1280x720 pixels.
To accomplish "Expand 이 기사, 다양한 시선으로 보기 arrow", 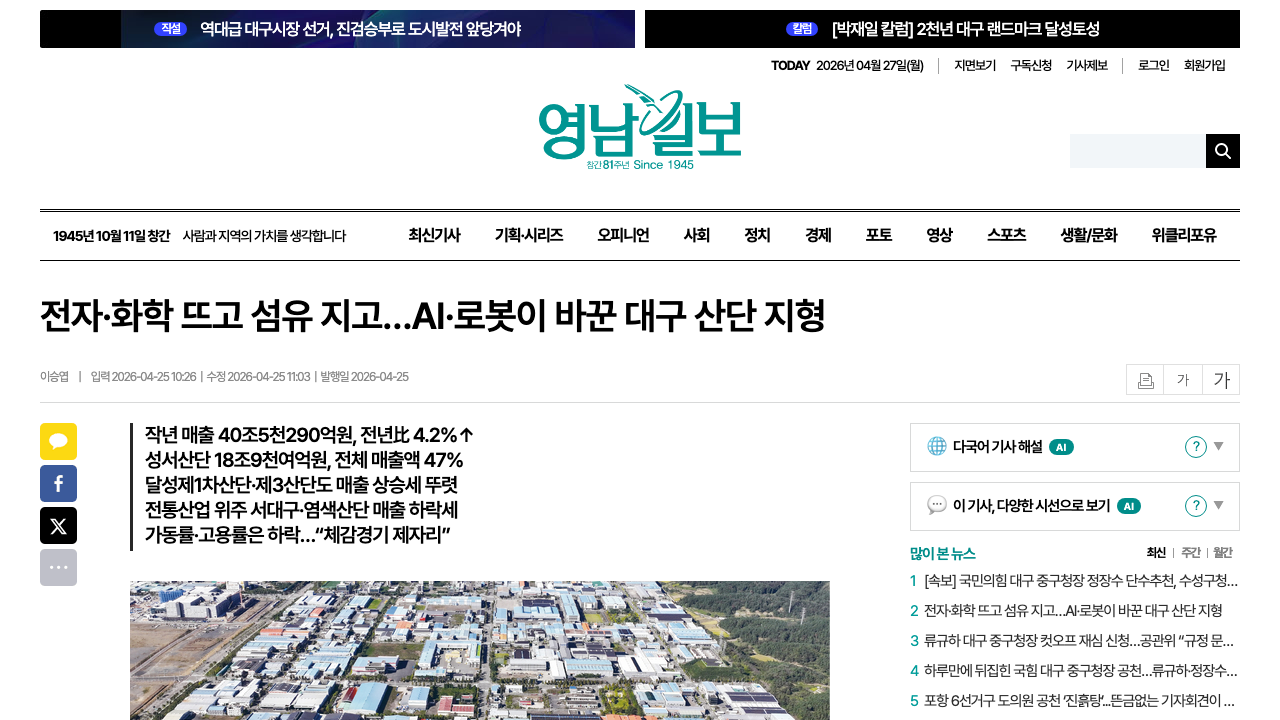I will [1219, 506].
